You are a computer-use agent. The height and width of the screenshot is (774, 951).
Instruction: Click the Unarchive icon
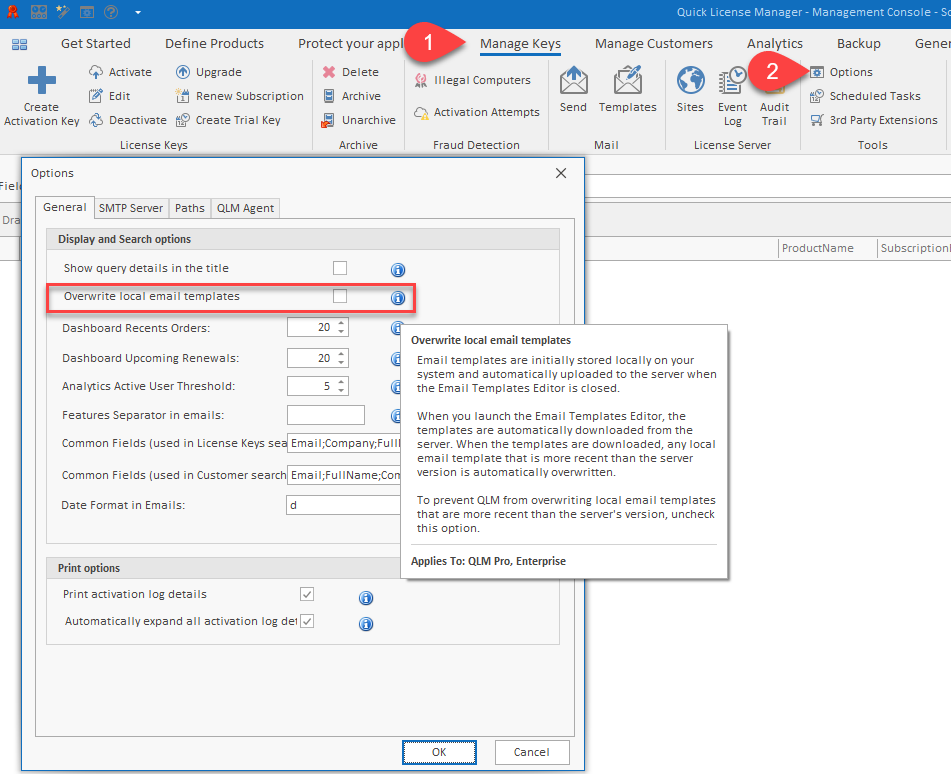click(328, 120)
